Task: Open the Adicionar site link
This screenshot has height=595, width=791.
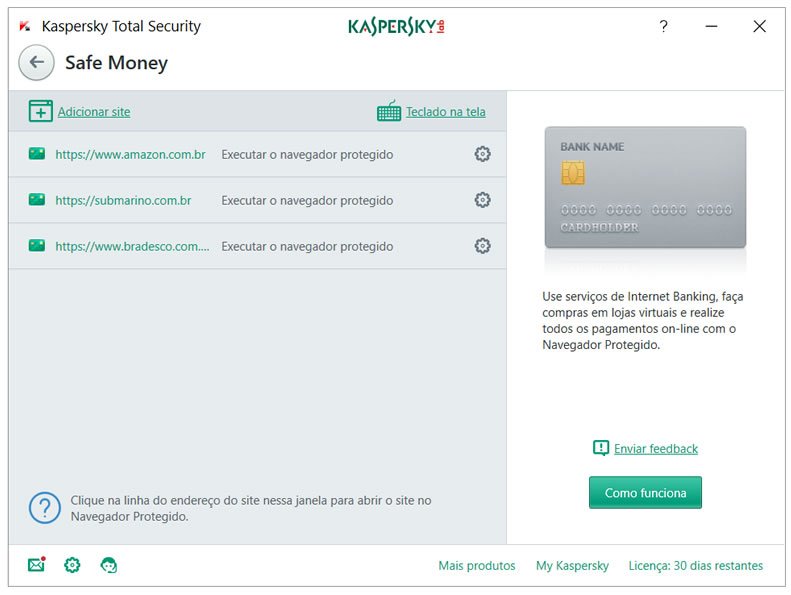Action: click(94, 112)
